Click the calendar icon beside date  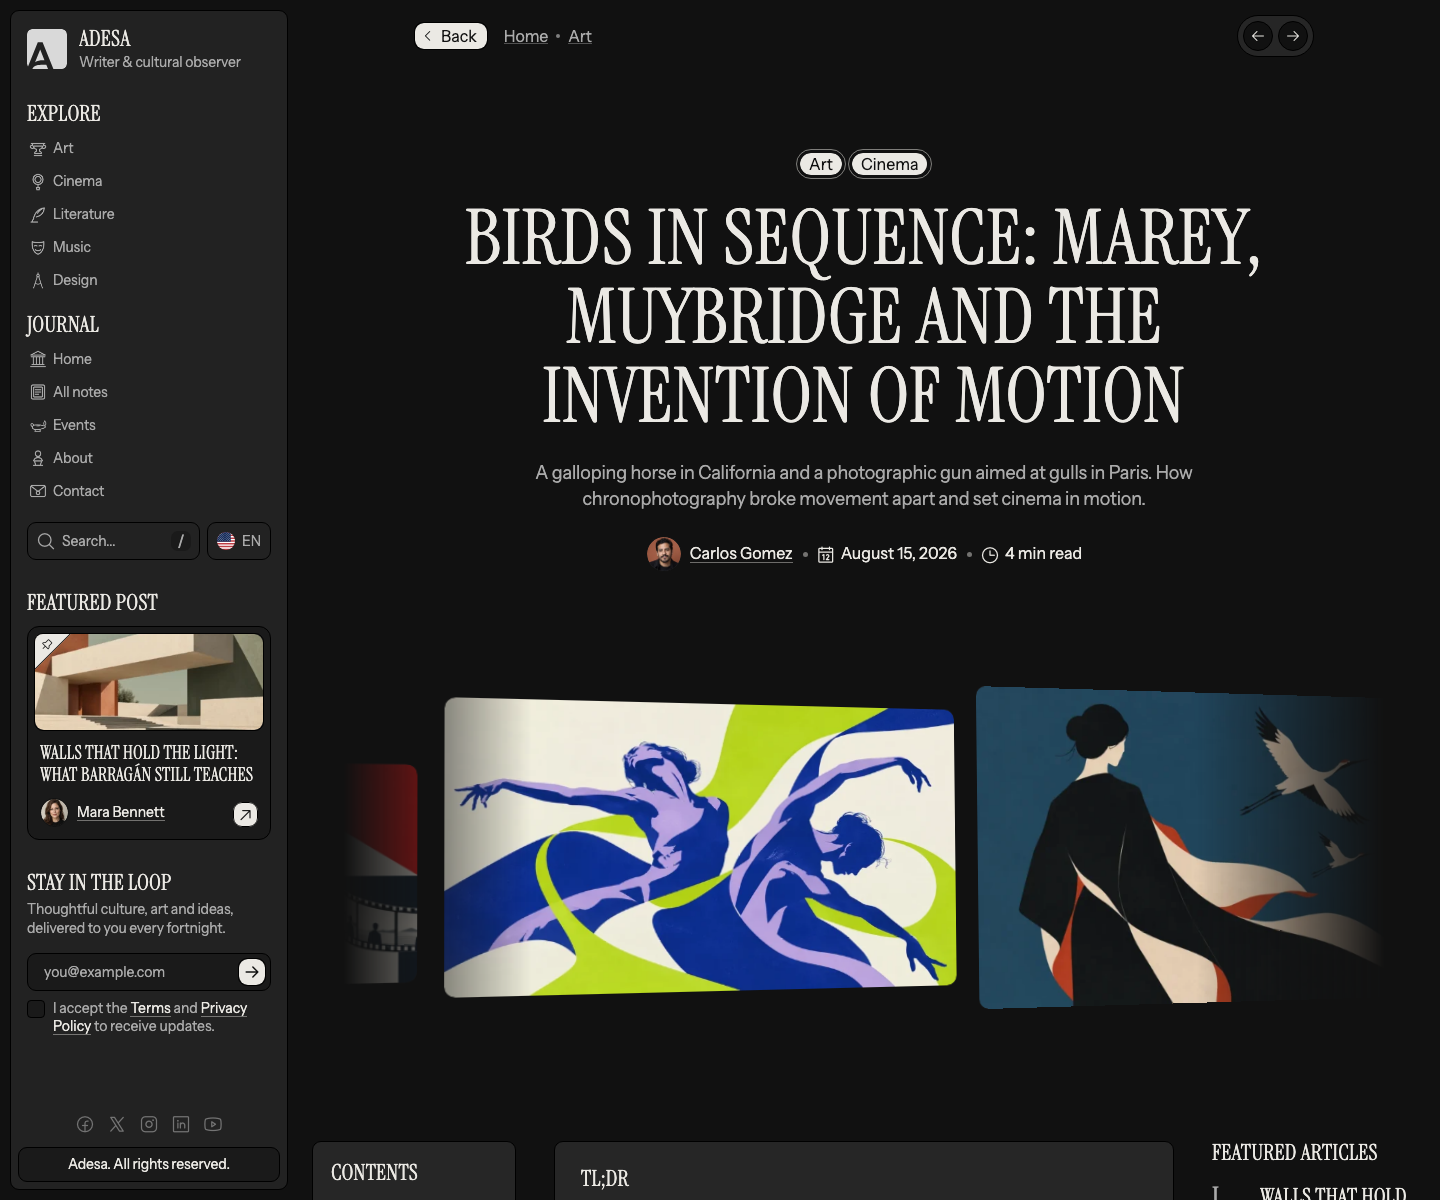[826, 554]
